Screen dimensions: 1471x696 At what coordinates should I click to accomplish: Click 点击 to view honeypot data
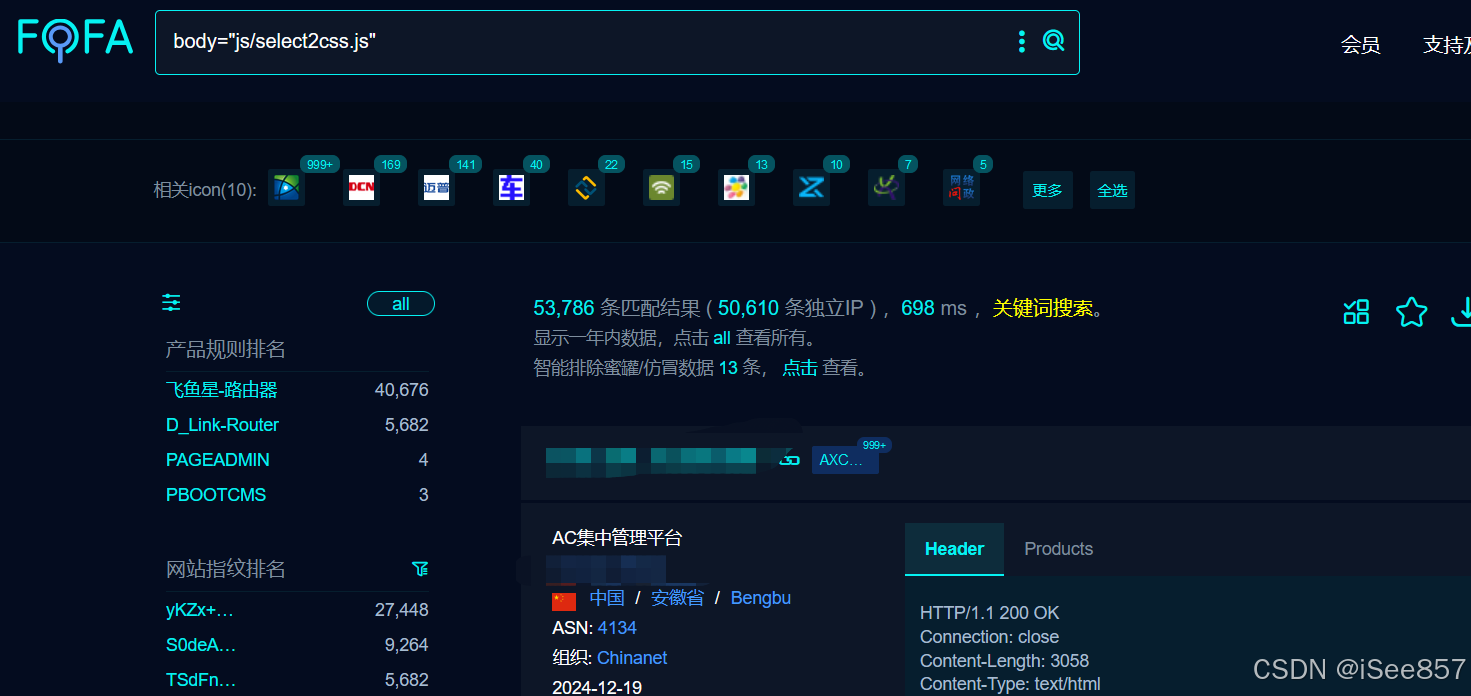coord(800,368)
